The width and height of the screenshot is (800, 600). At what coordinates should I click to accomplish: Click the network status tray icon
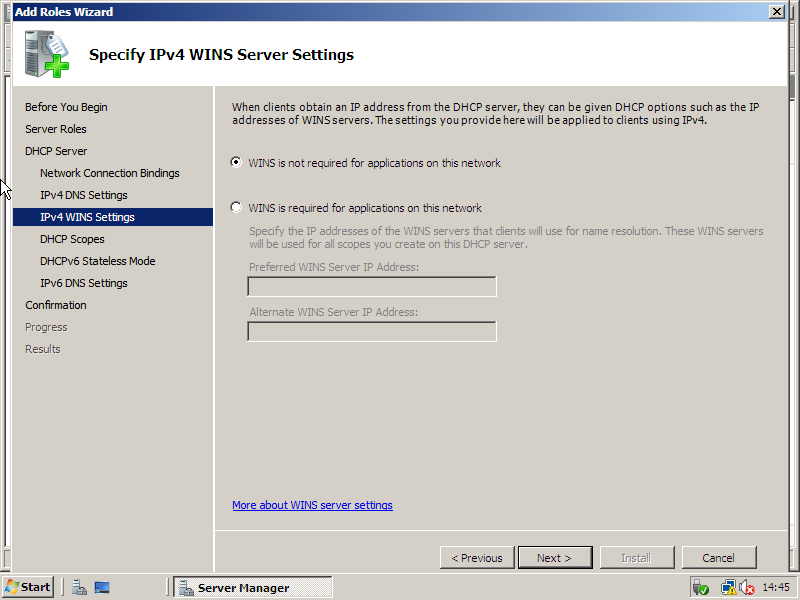point(728,587)
